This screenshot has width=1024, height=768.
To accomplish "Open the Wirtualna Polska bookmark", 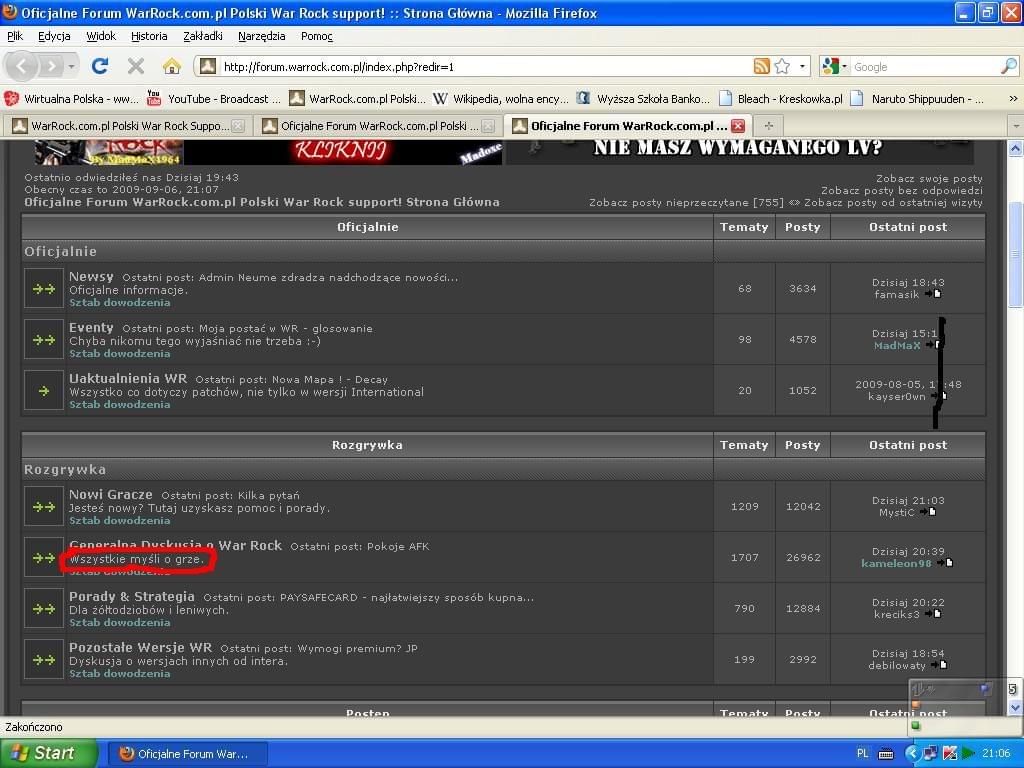I will pos(71,99).
